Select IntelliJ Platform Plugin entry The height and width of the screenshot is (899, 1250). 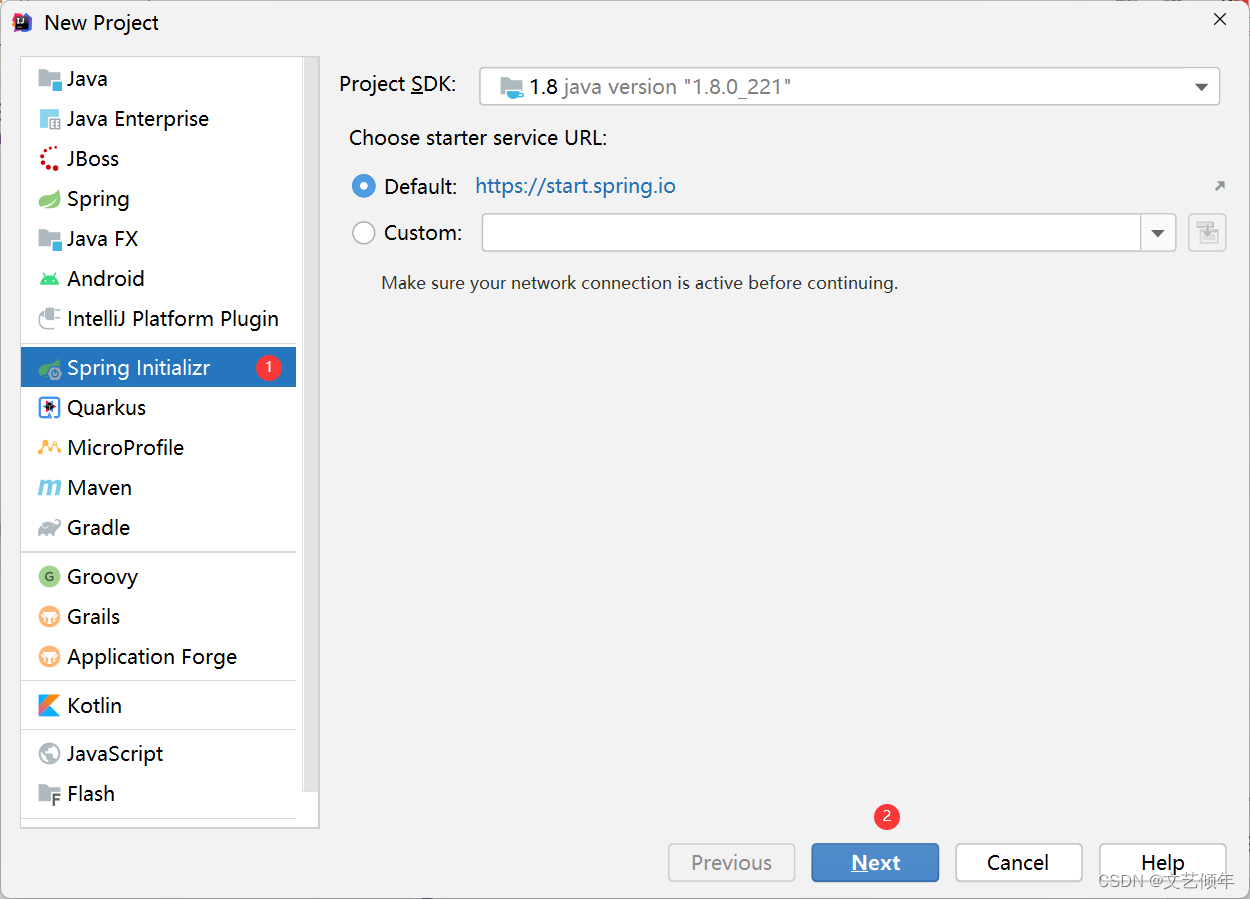click(158, 319)
